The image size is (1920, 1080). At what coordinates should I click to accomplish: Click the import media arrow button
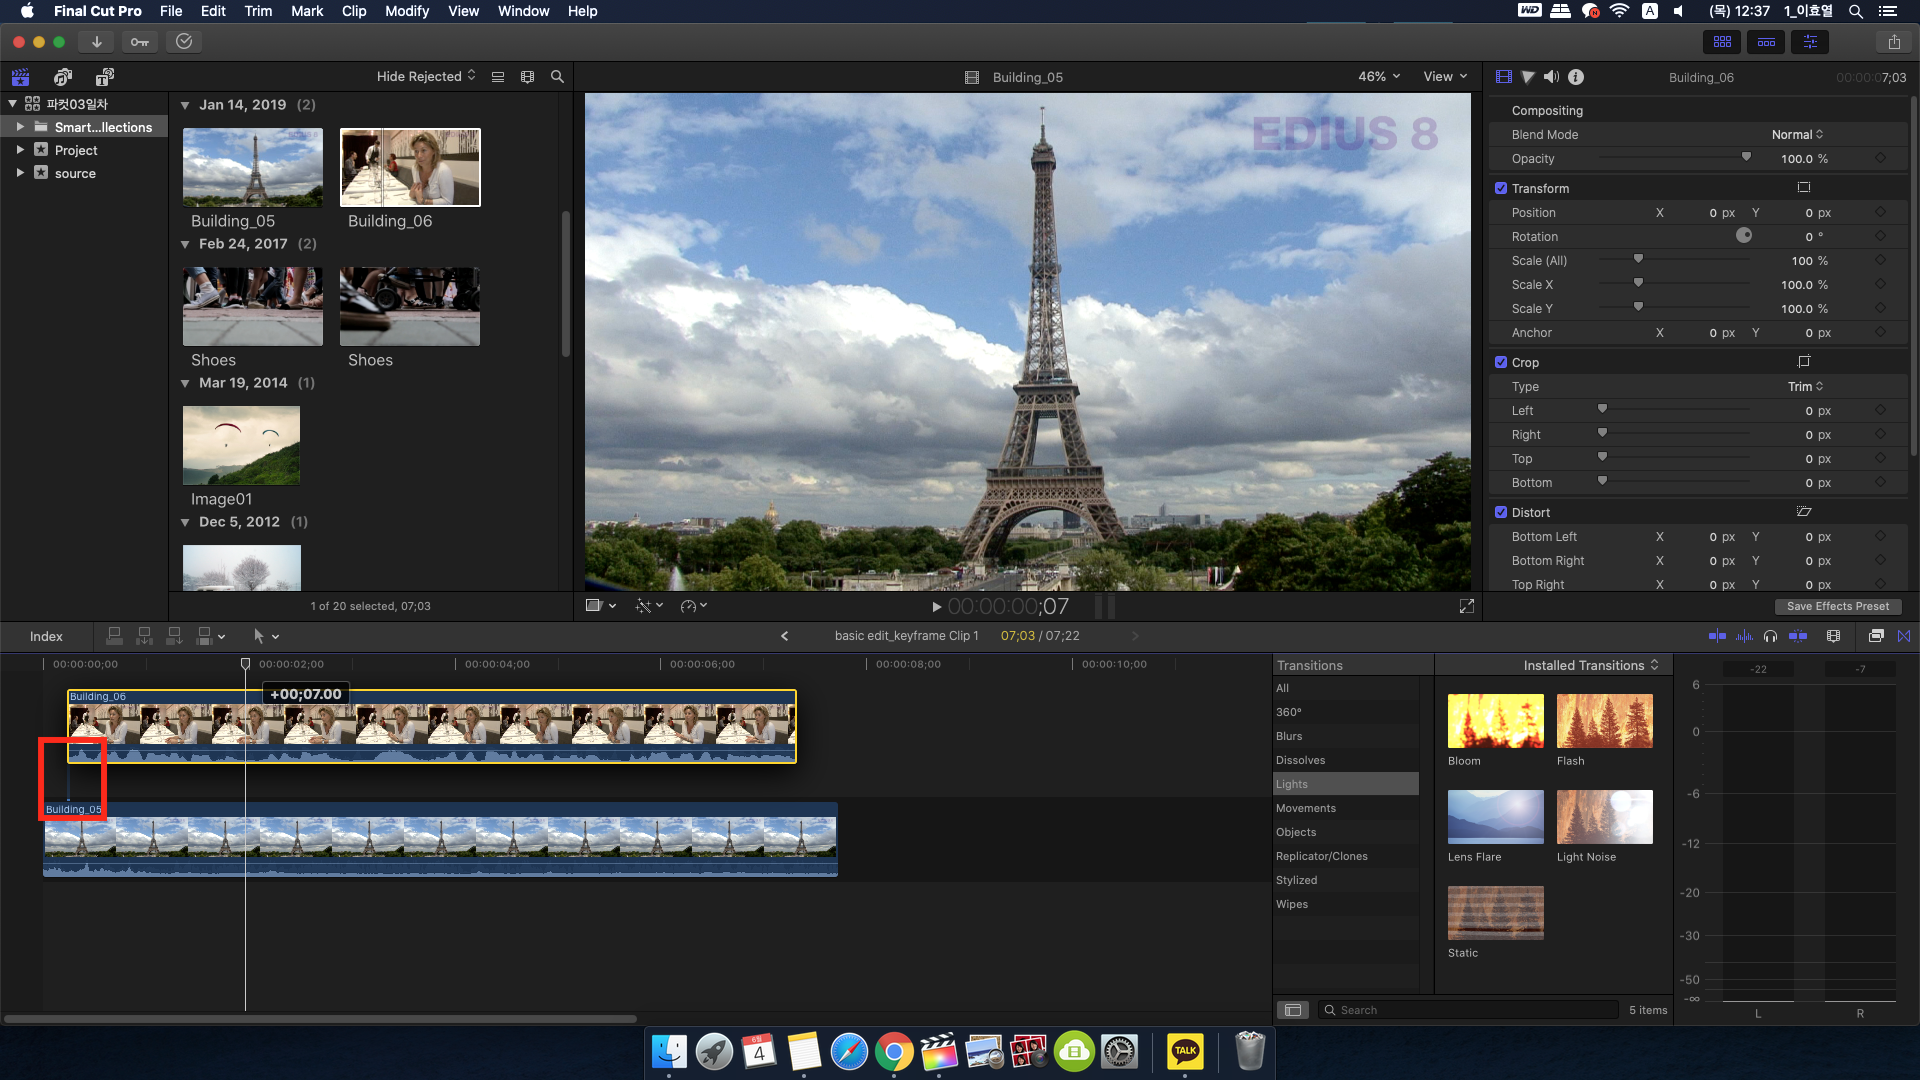[96, 42]
